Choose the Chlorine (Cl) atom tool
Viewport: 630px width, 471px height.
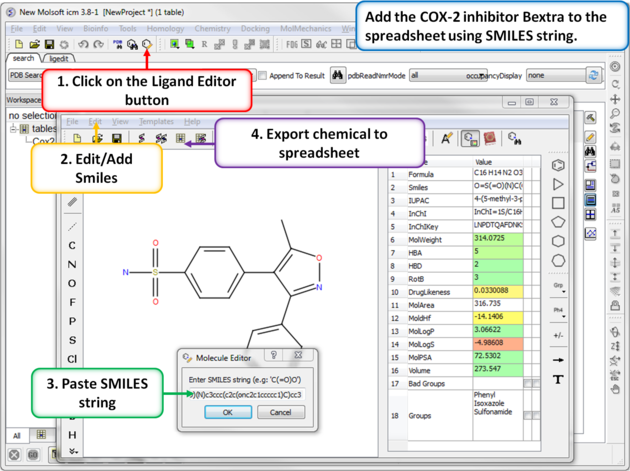tap(72, 359)
